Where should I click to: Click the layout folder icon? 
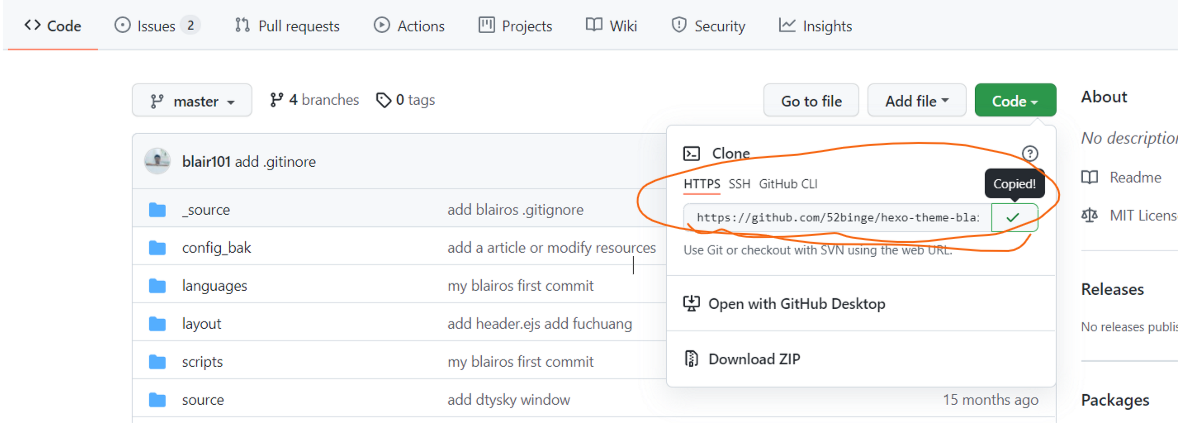157,324
